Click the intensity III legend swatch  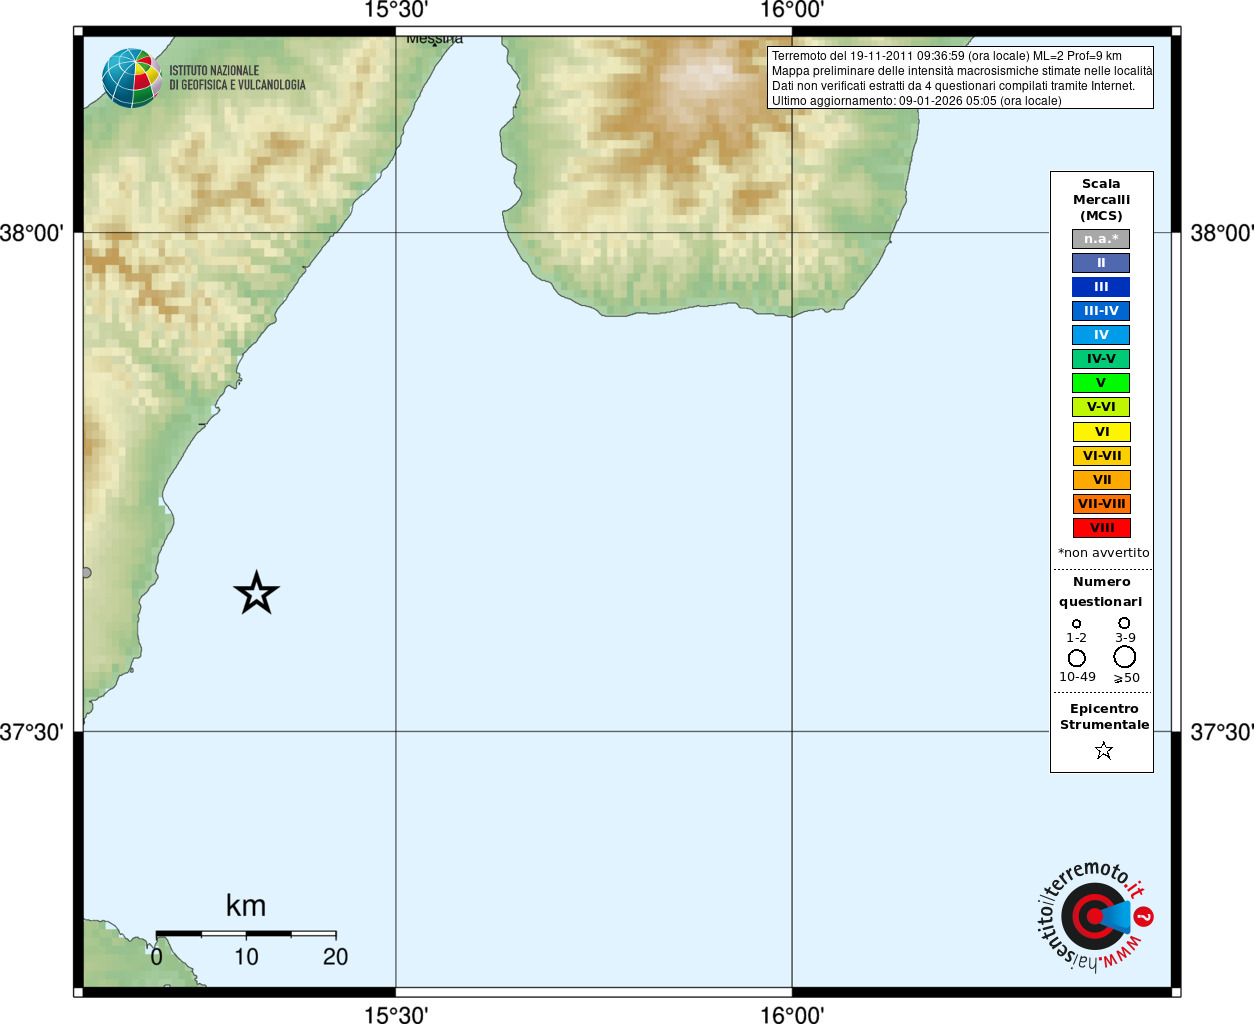(1101, 287)
